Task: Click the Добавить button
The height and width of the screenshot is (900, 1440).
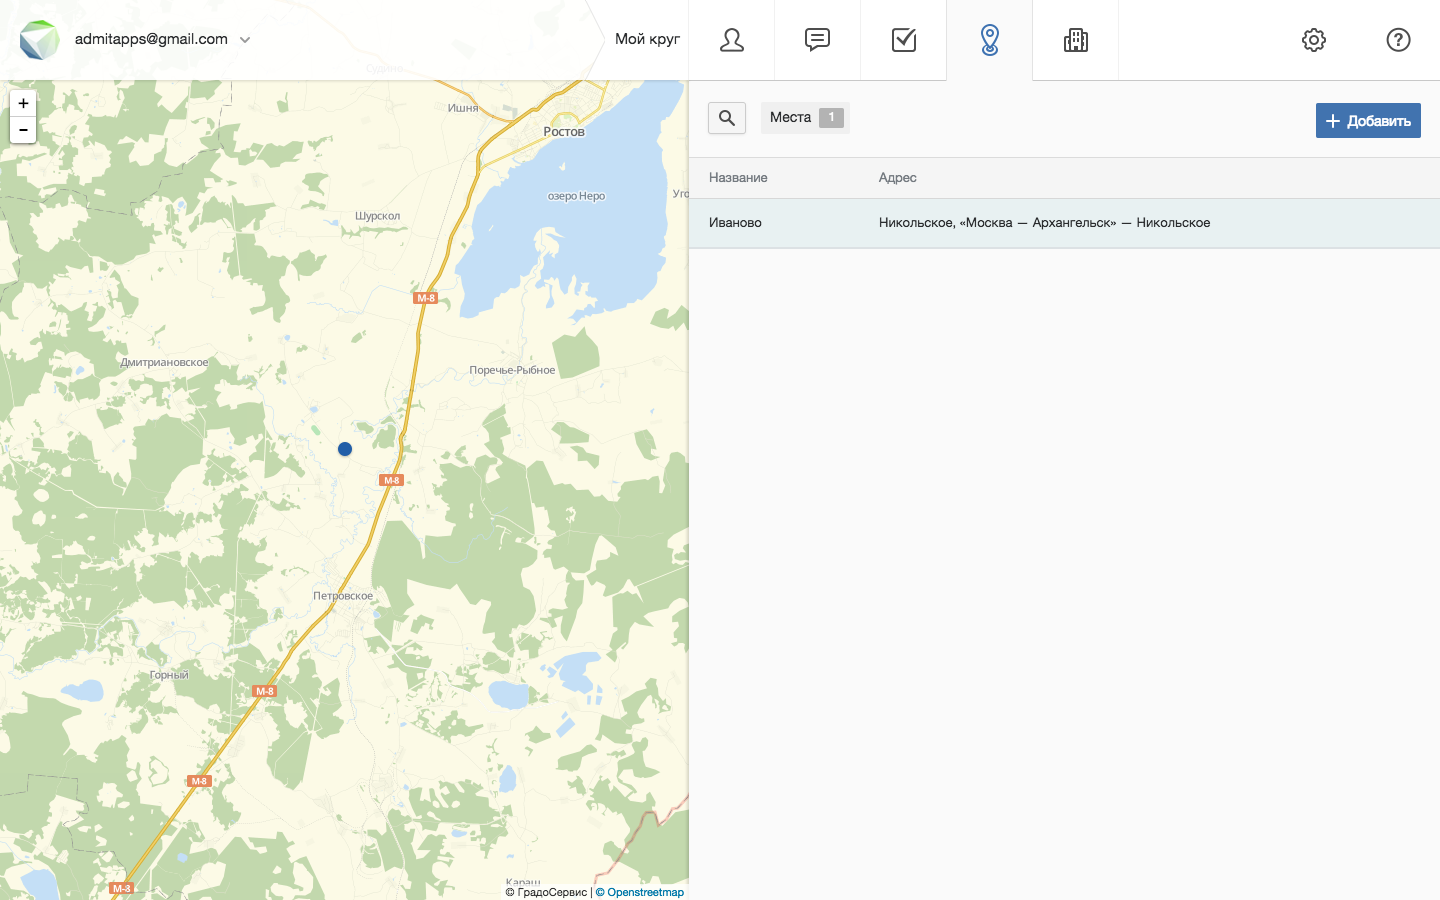Action: click(1368, 121)
